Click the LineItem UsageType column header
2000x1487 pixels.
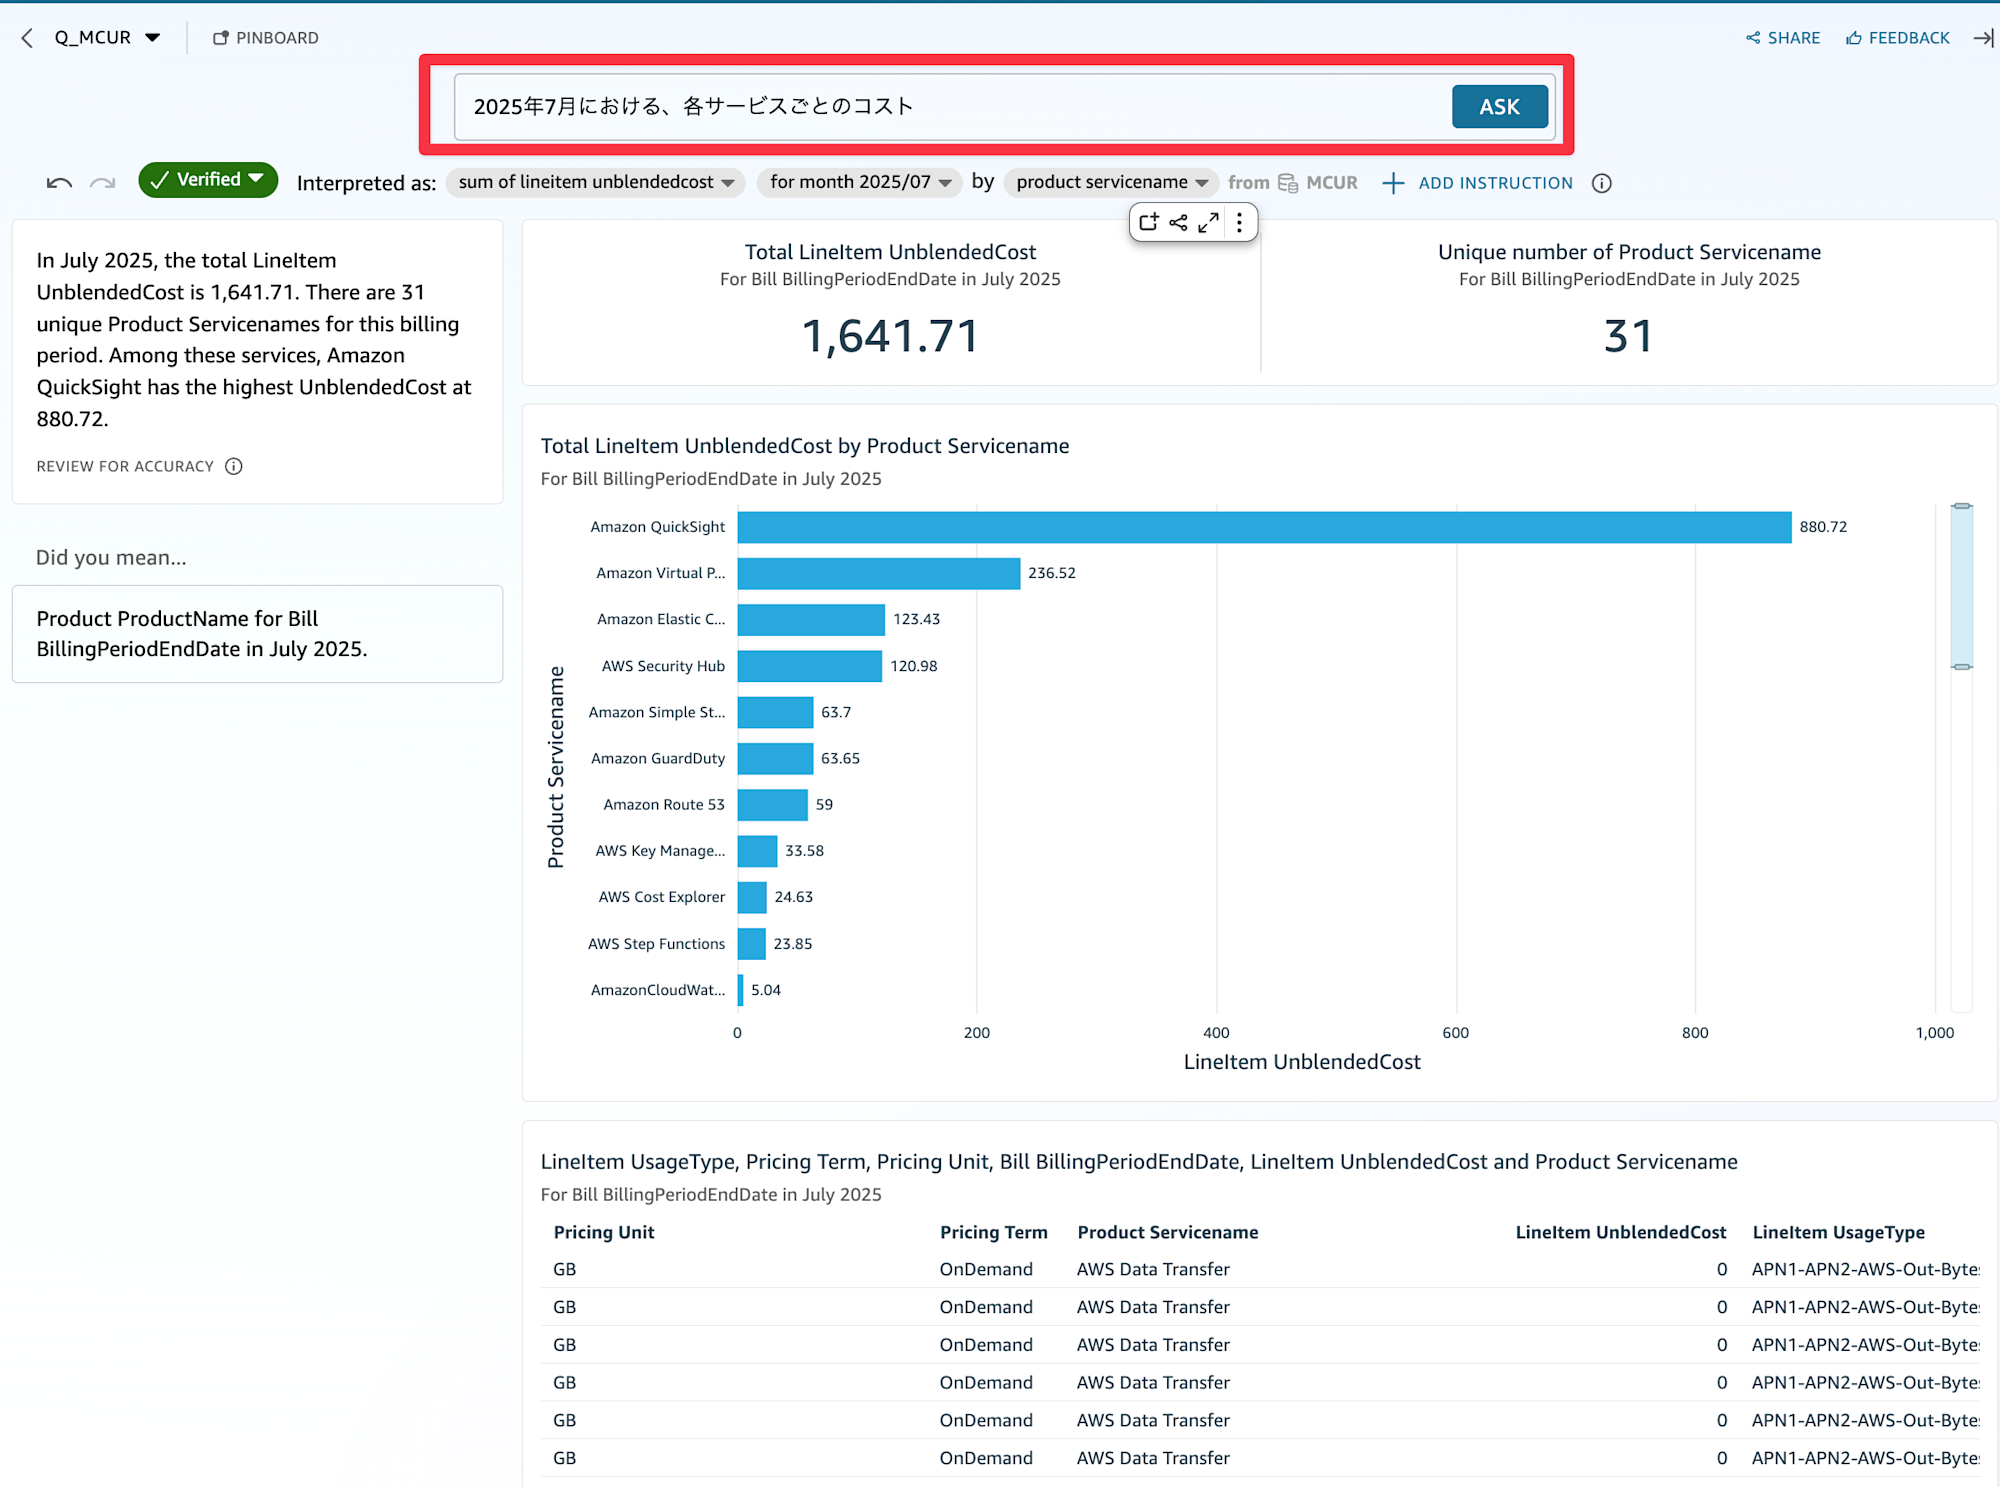1838,1232
